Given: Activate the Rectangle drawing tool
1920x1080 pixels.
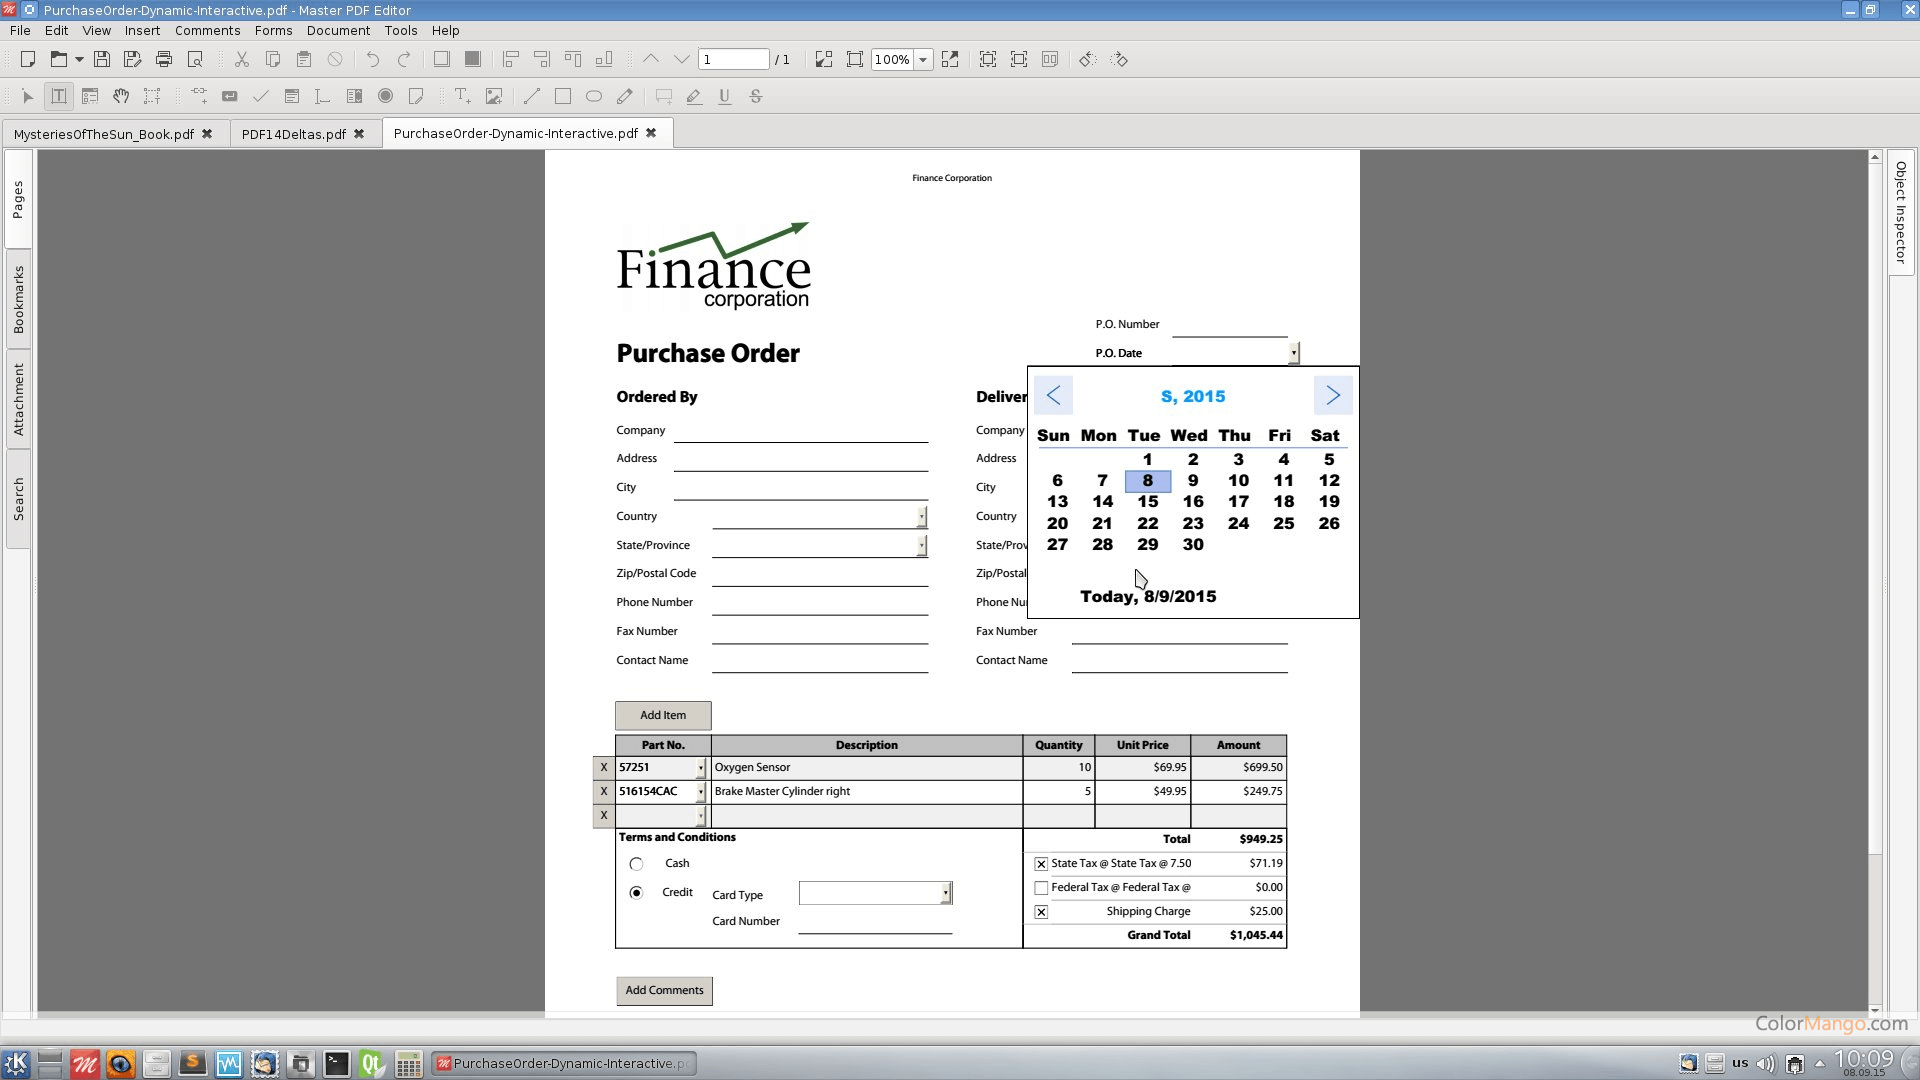Looking at the screenshot, I should click(562, 96).
